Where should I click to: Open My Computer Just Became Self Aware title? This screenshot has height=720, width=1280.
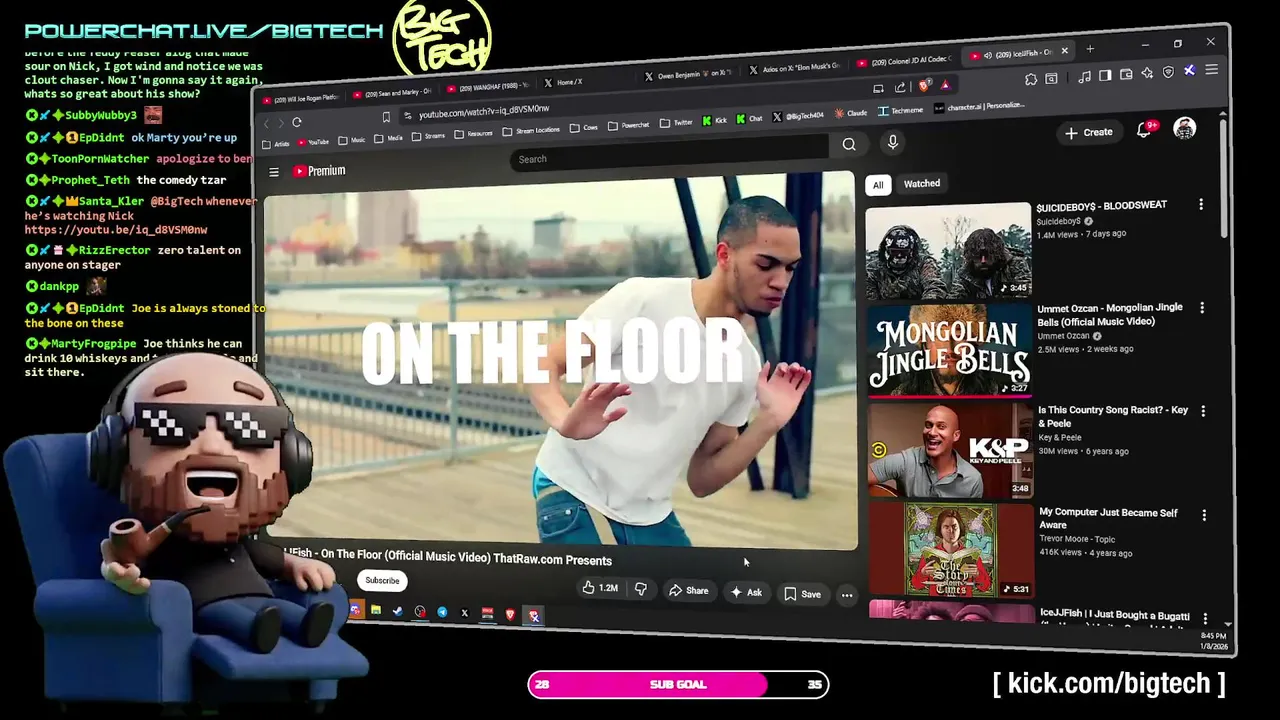pos(1109,519)
